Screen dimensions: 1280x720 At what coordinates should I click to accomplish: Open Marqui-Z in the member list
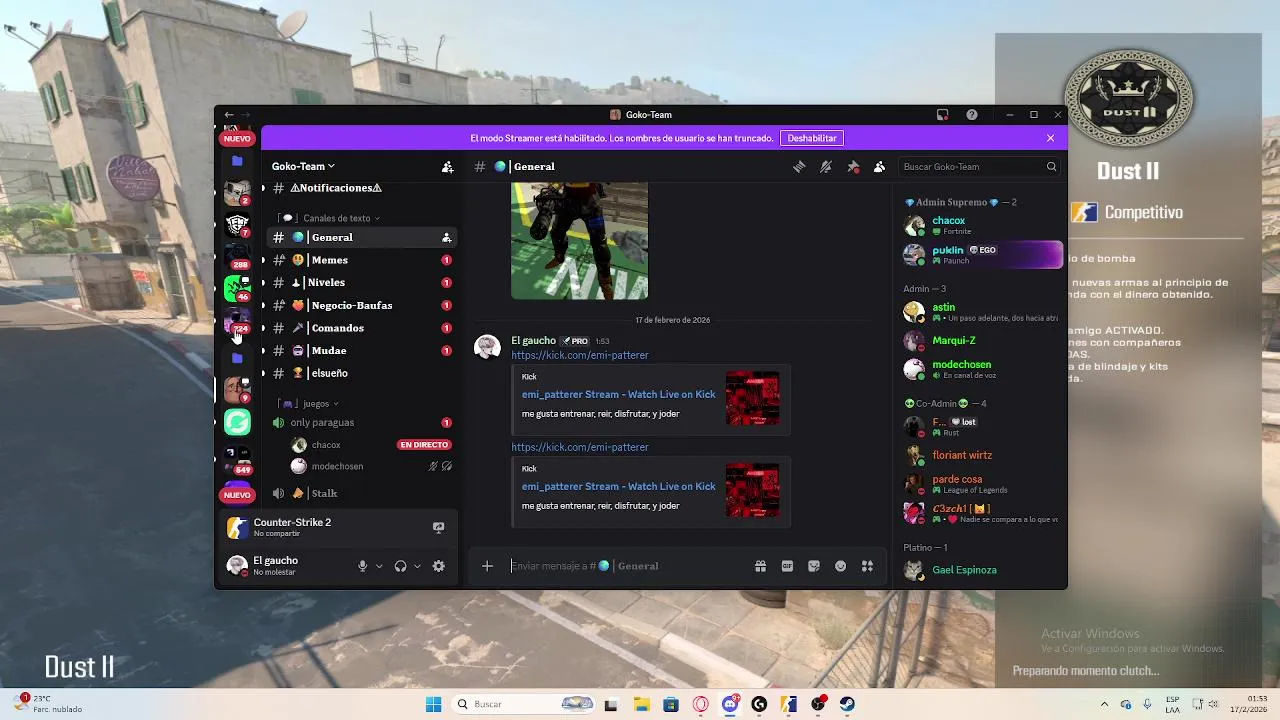click(980, 341)
